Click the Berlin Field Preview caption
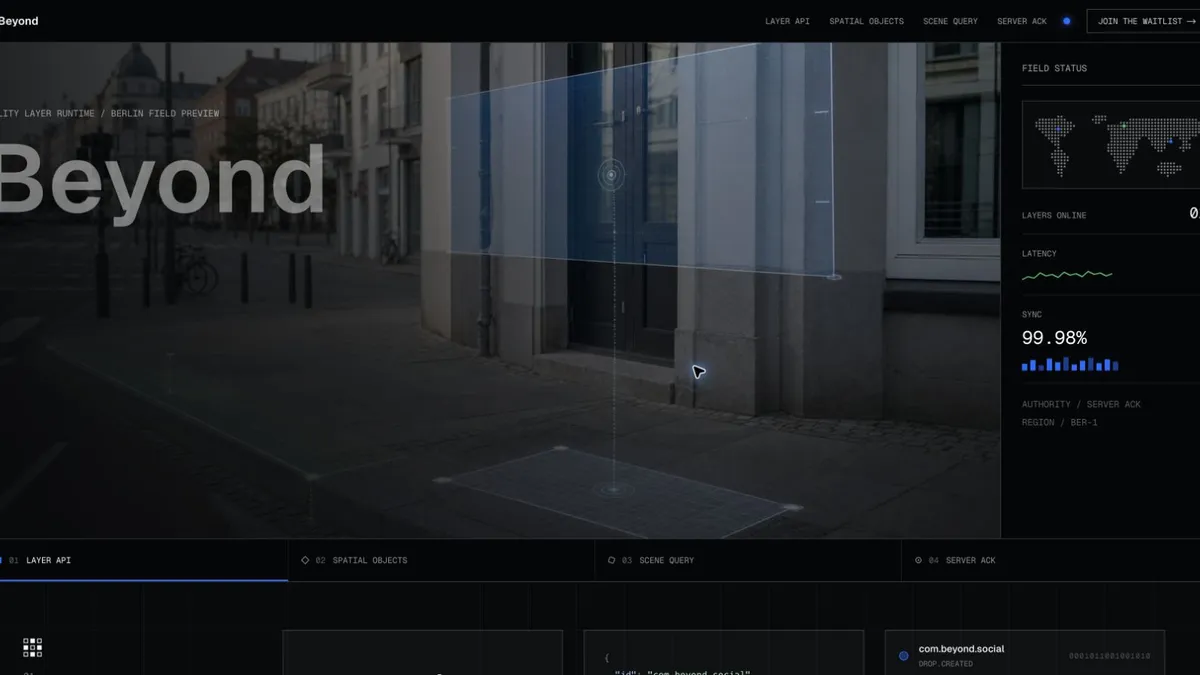The width and height of the screenshot is (1200, 675). (x=165, y=113)
